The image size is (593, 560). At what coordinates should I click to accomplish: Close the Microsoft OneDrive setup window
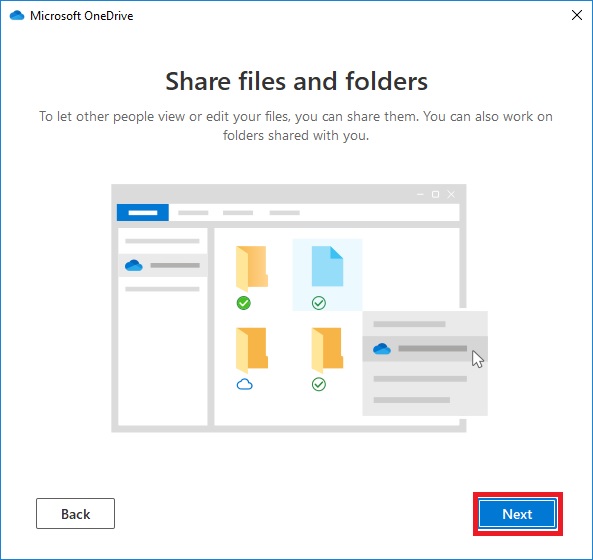577,15
